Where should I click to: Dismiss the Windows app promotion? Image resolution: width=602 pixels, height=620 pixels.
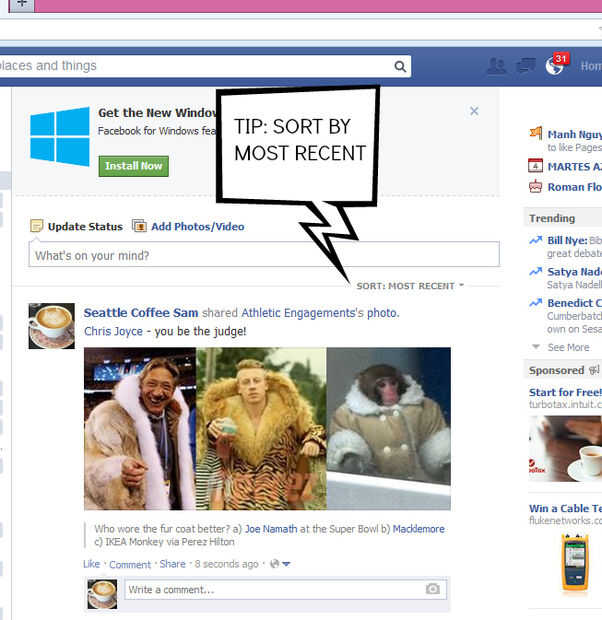click(474, 111)
